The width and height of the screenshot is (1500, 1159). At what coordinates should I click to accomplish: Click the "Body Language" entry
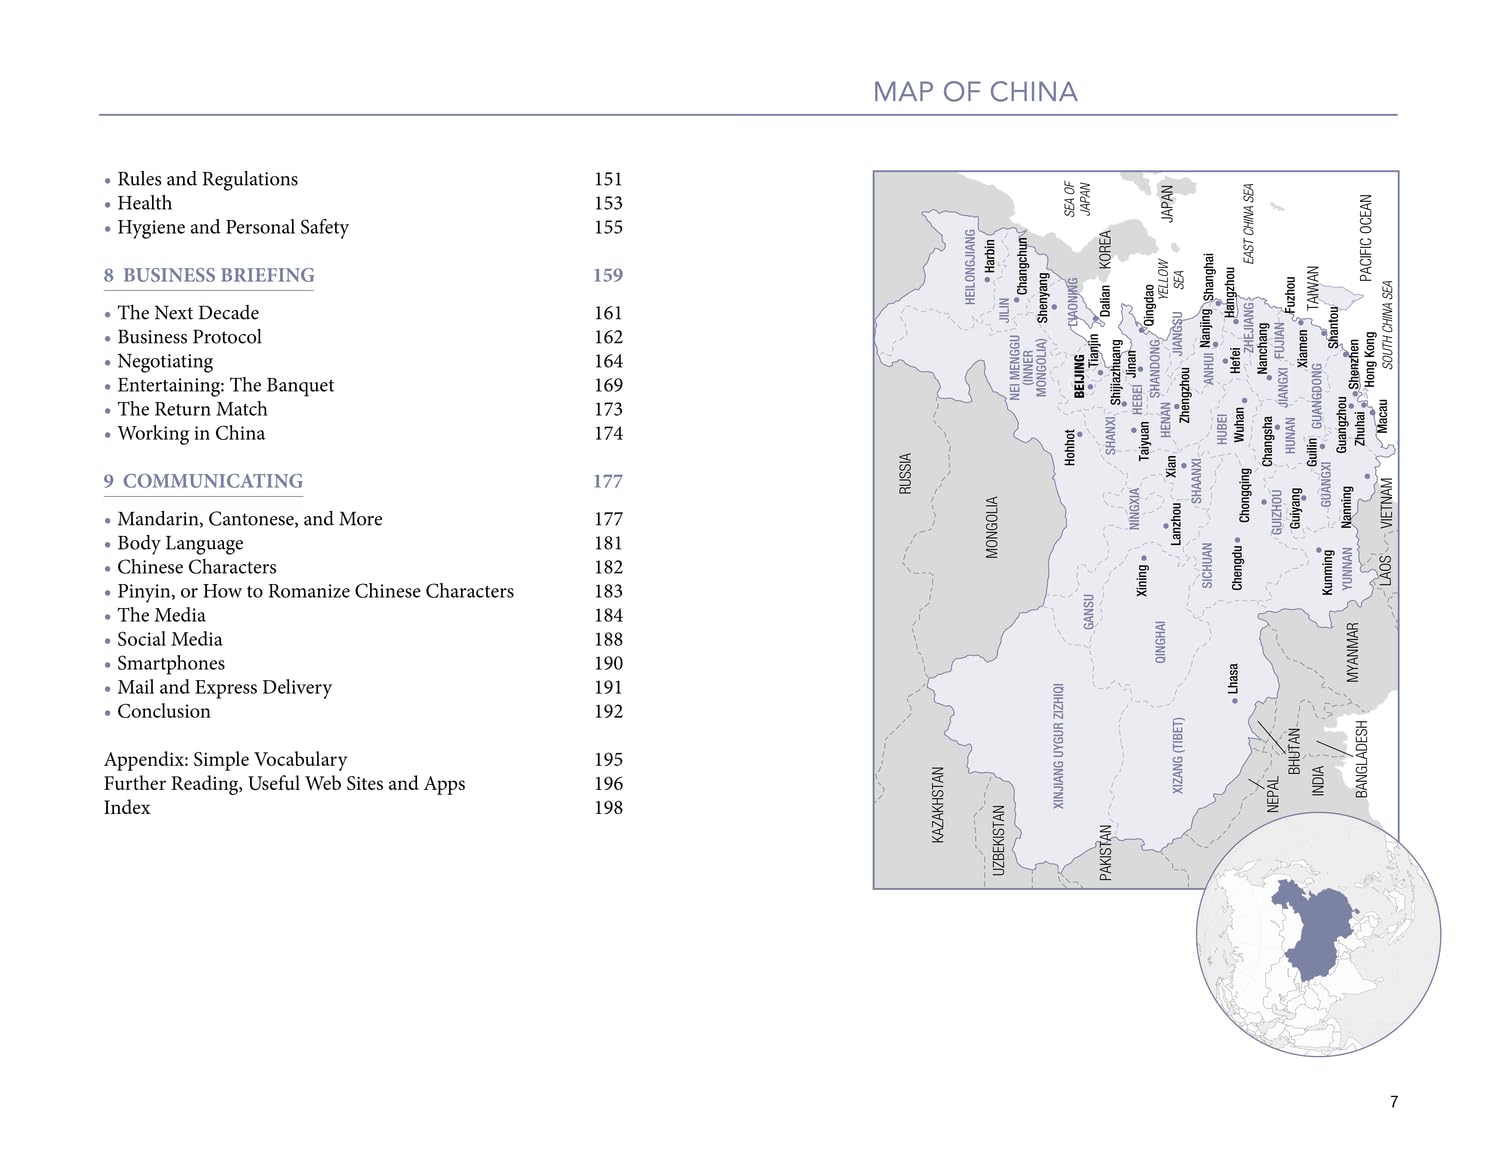tap(181, 543)
